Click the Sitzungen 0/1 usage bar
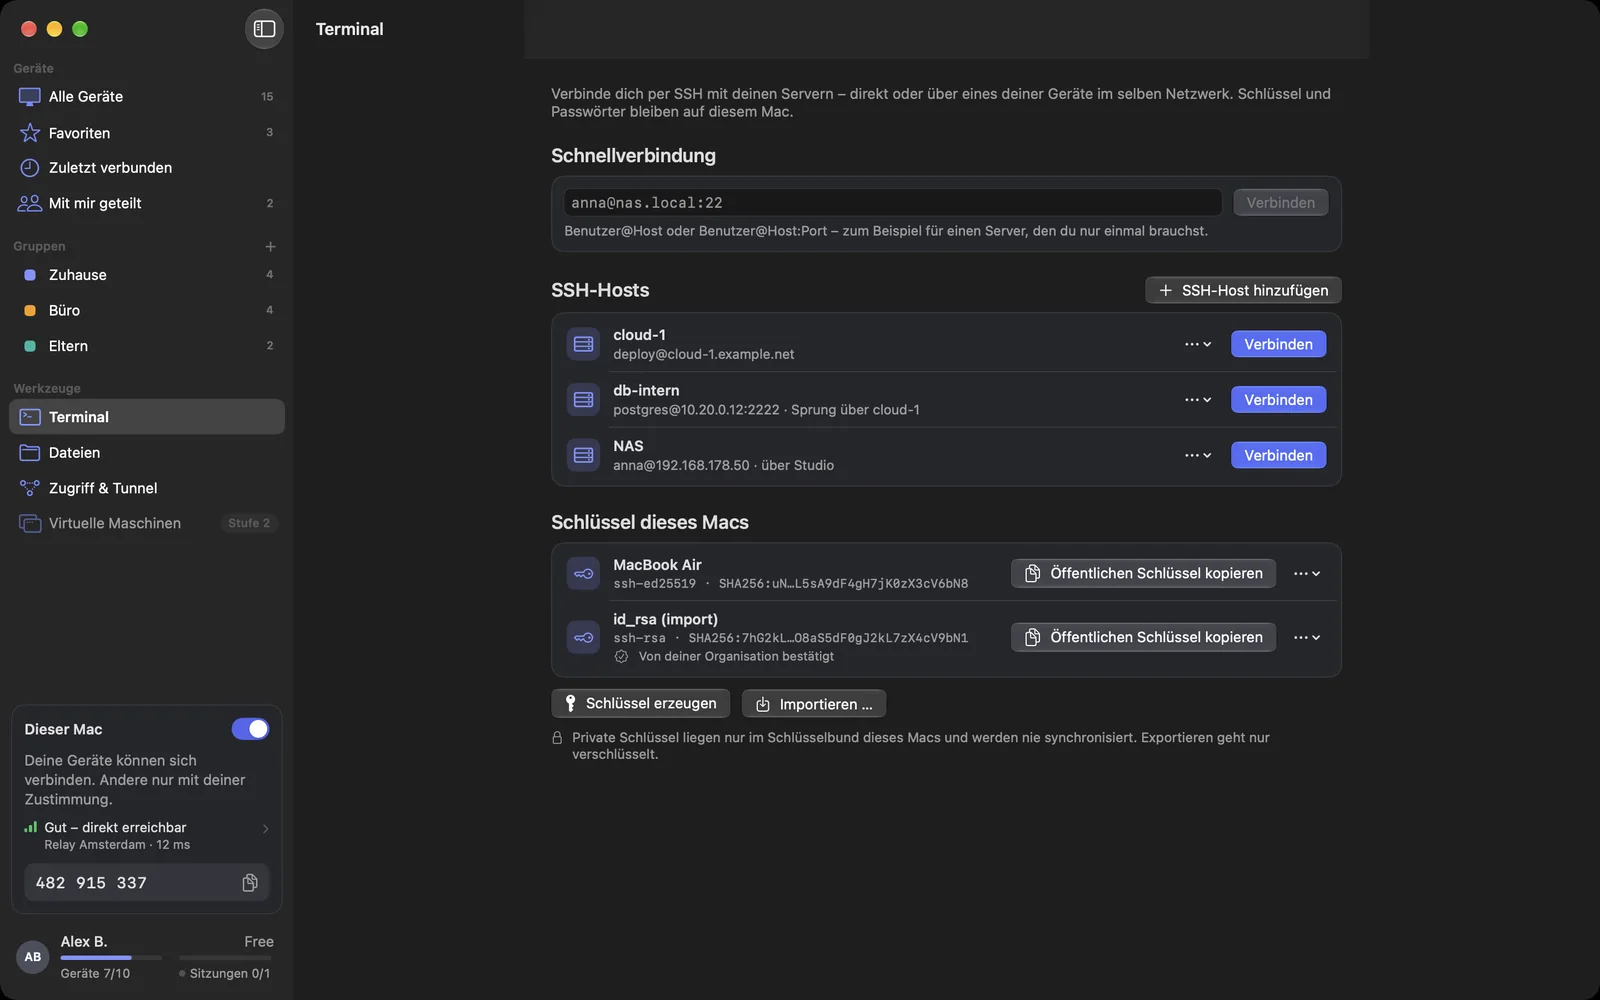 224,958
